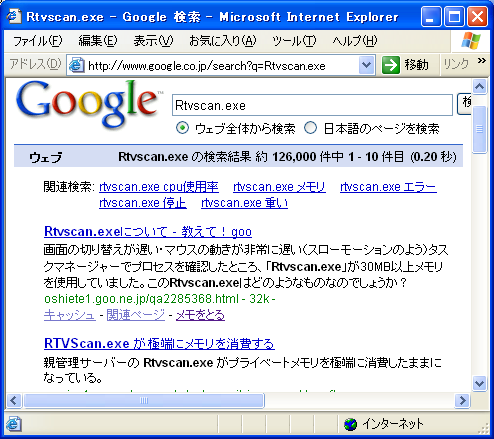
Task: Select ウェブ全体から検索 radio button
Action: click(182, 128)
